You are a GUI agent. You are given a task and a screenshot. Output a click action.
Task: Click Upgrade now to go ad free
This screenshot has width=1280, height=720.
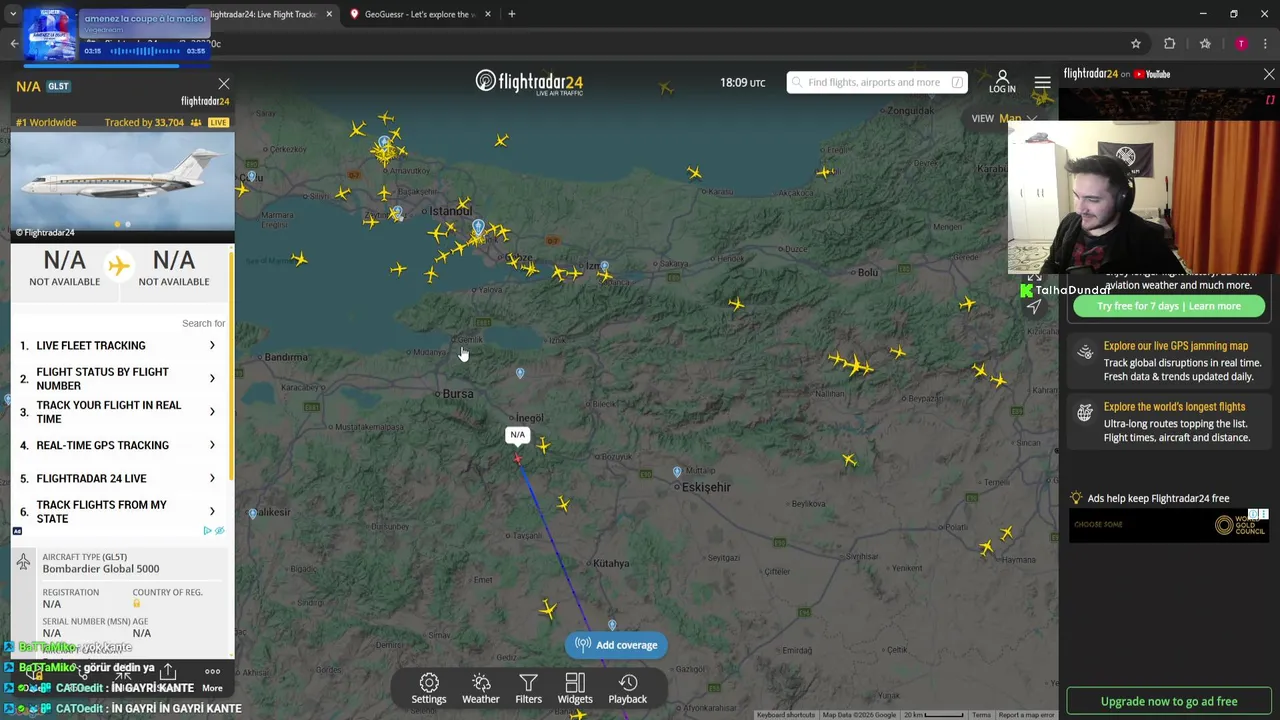(1169, 702)
